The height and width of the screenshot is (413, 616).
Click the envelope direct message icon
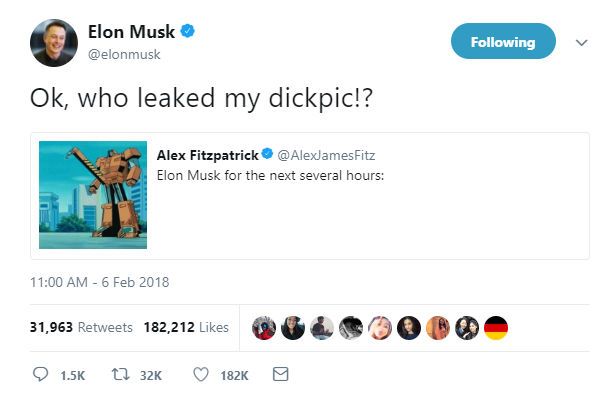pos(280,375)
